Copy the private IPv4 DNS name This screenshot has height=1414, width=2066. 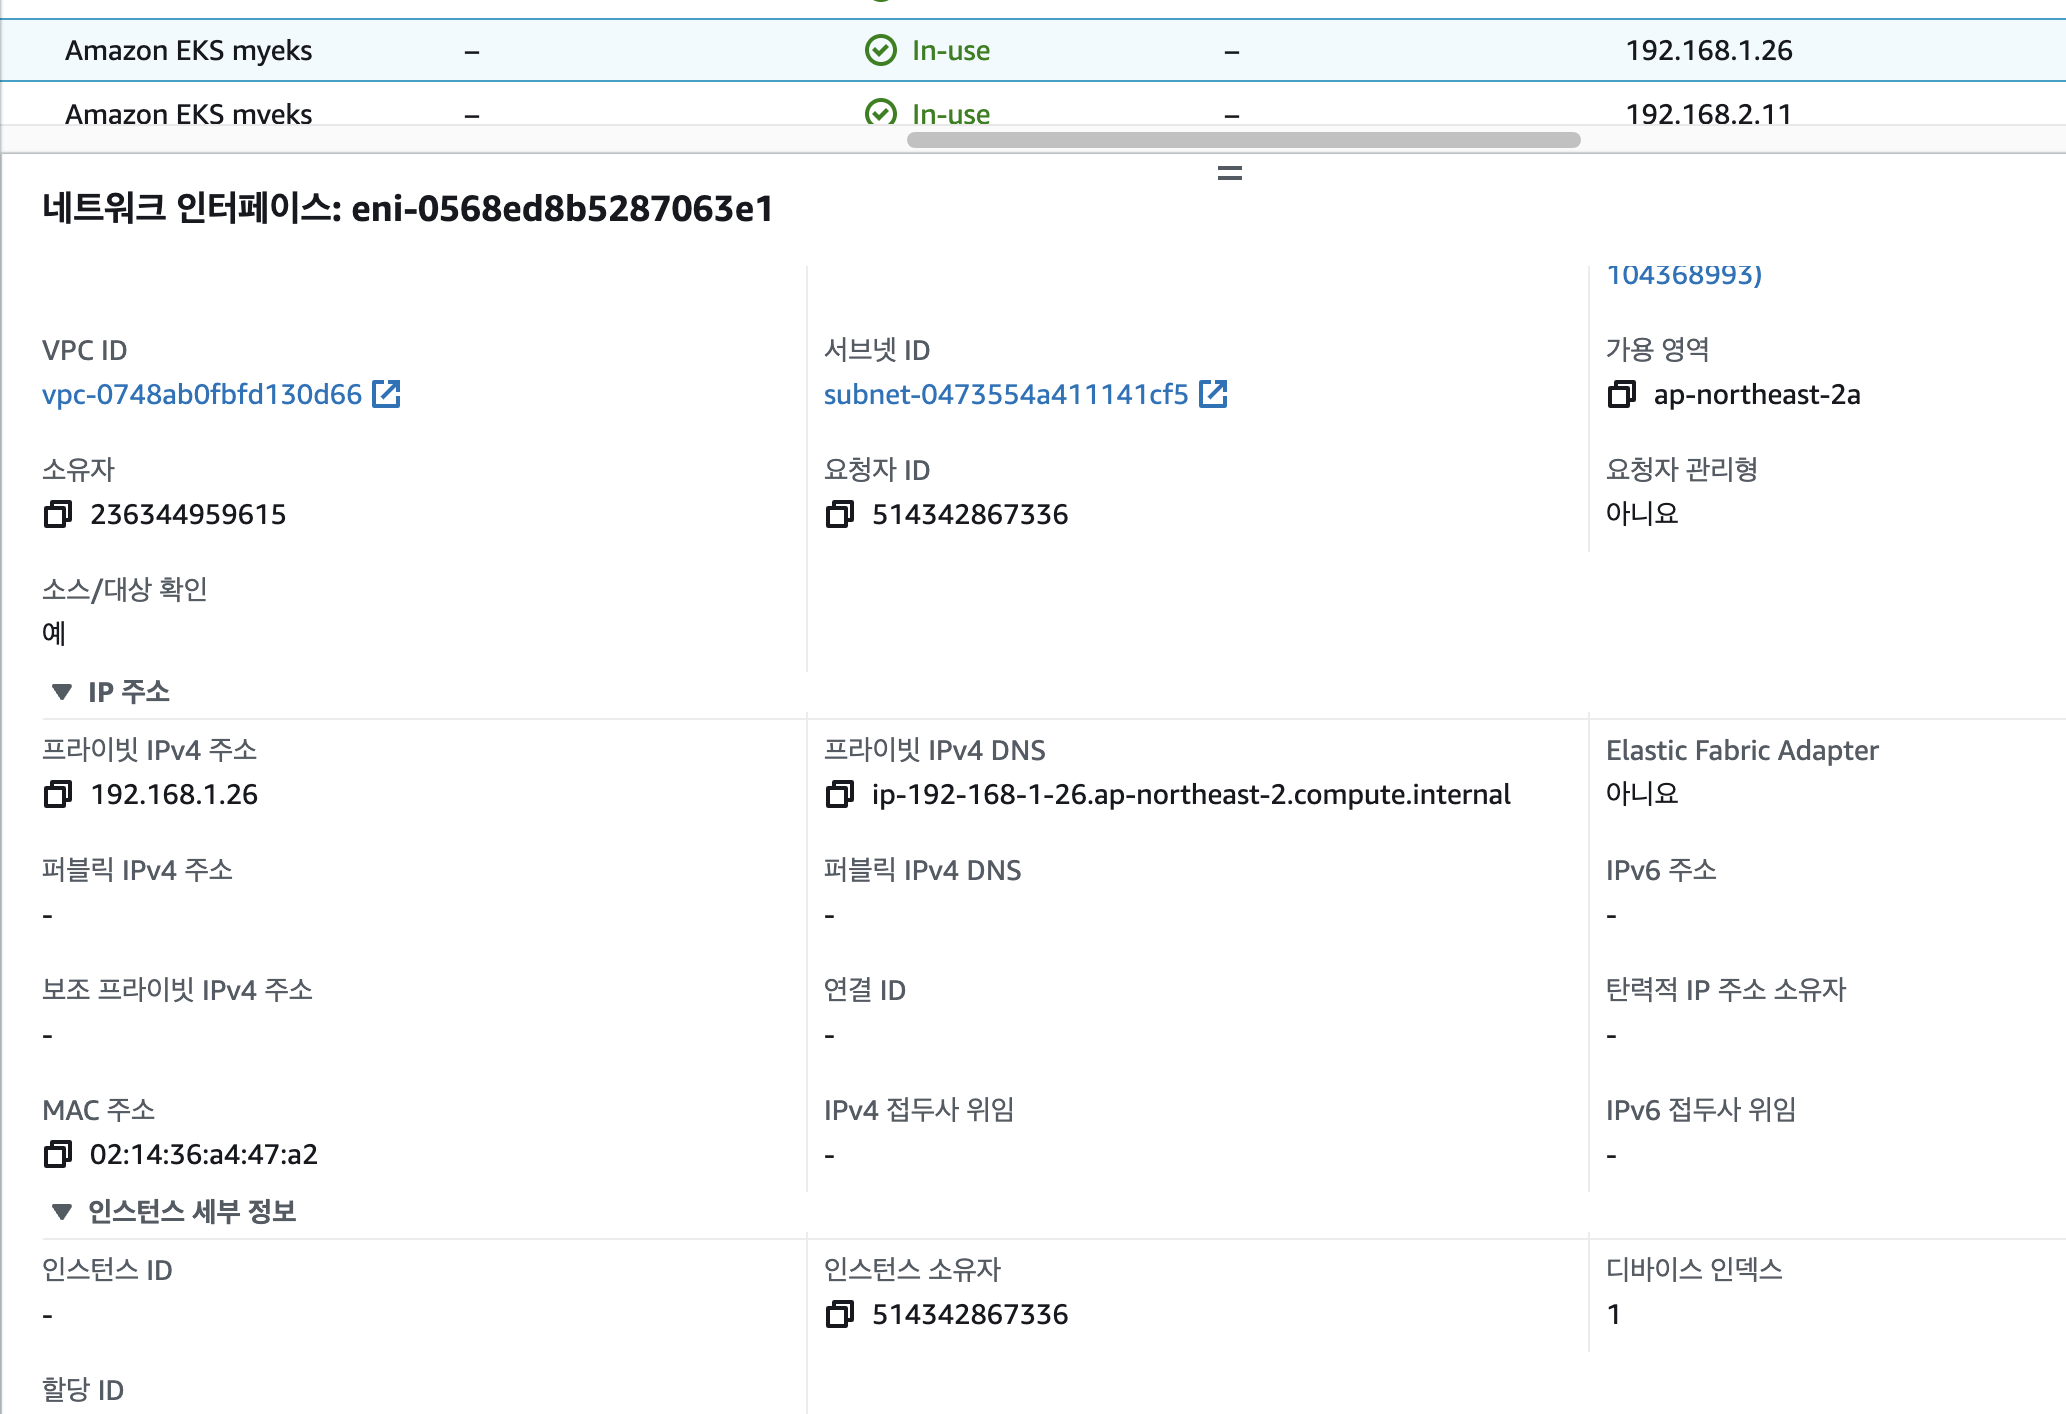[840, 795]
